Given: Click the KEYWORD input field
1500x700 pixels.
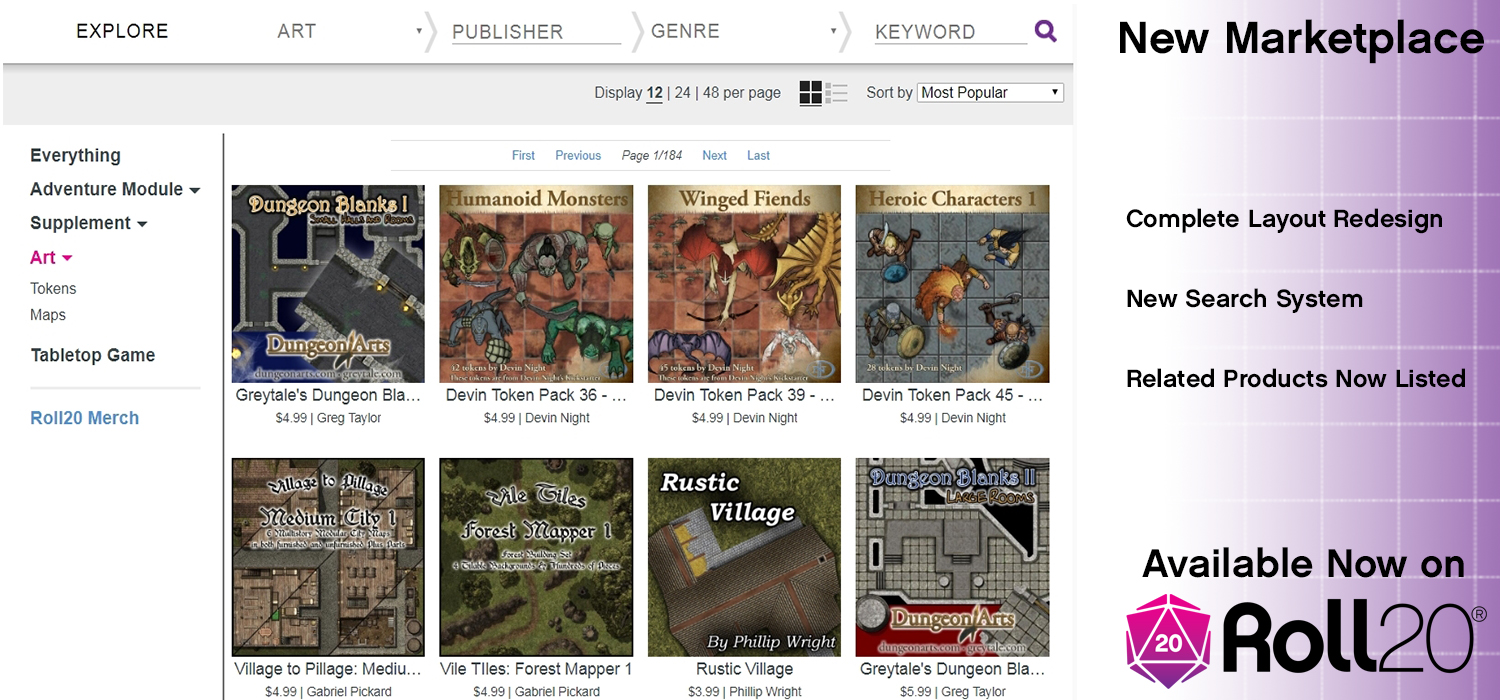Looking at the screenshot, I should (950, 31).
